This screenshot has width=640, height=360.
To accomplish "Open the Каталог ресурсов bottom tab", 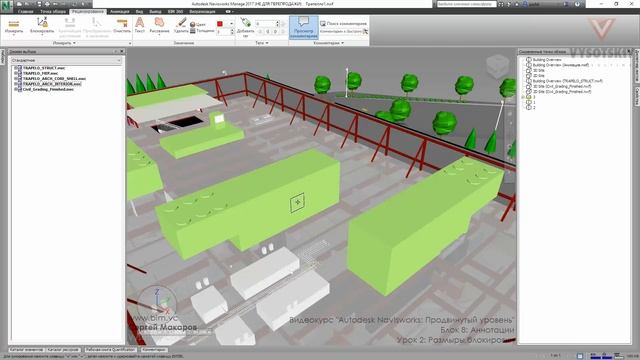I will [63, 350].
